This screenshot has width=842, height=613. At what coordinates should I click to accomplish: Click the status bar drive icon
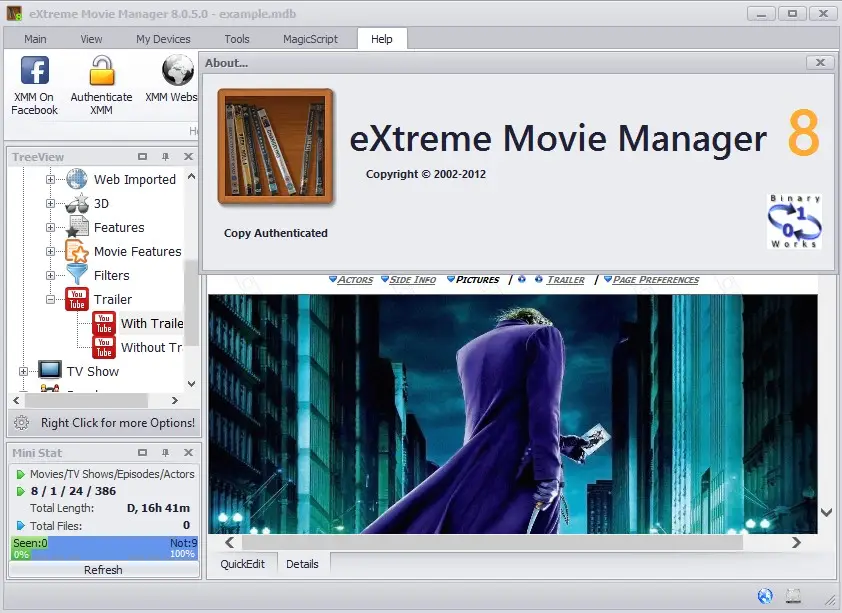[x=794, y=596]
